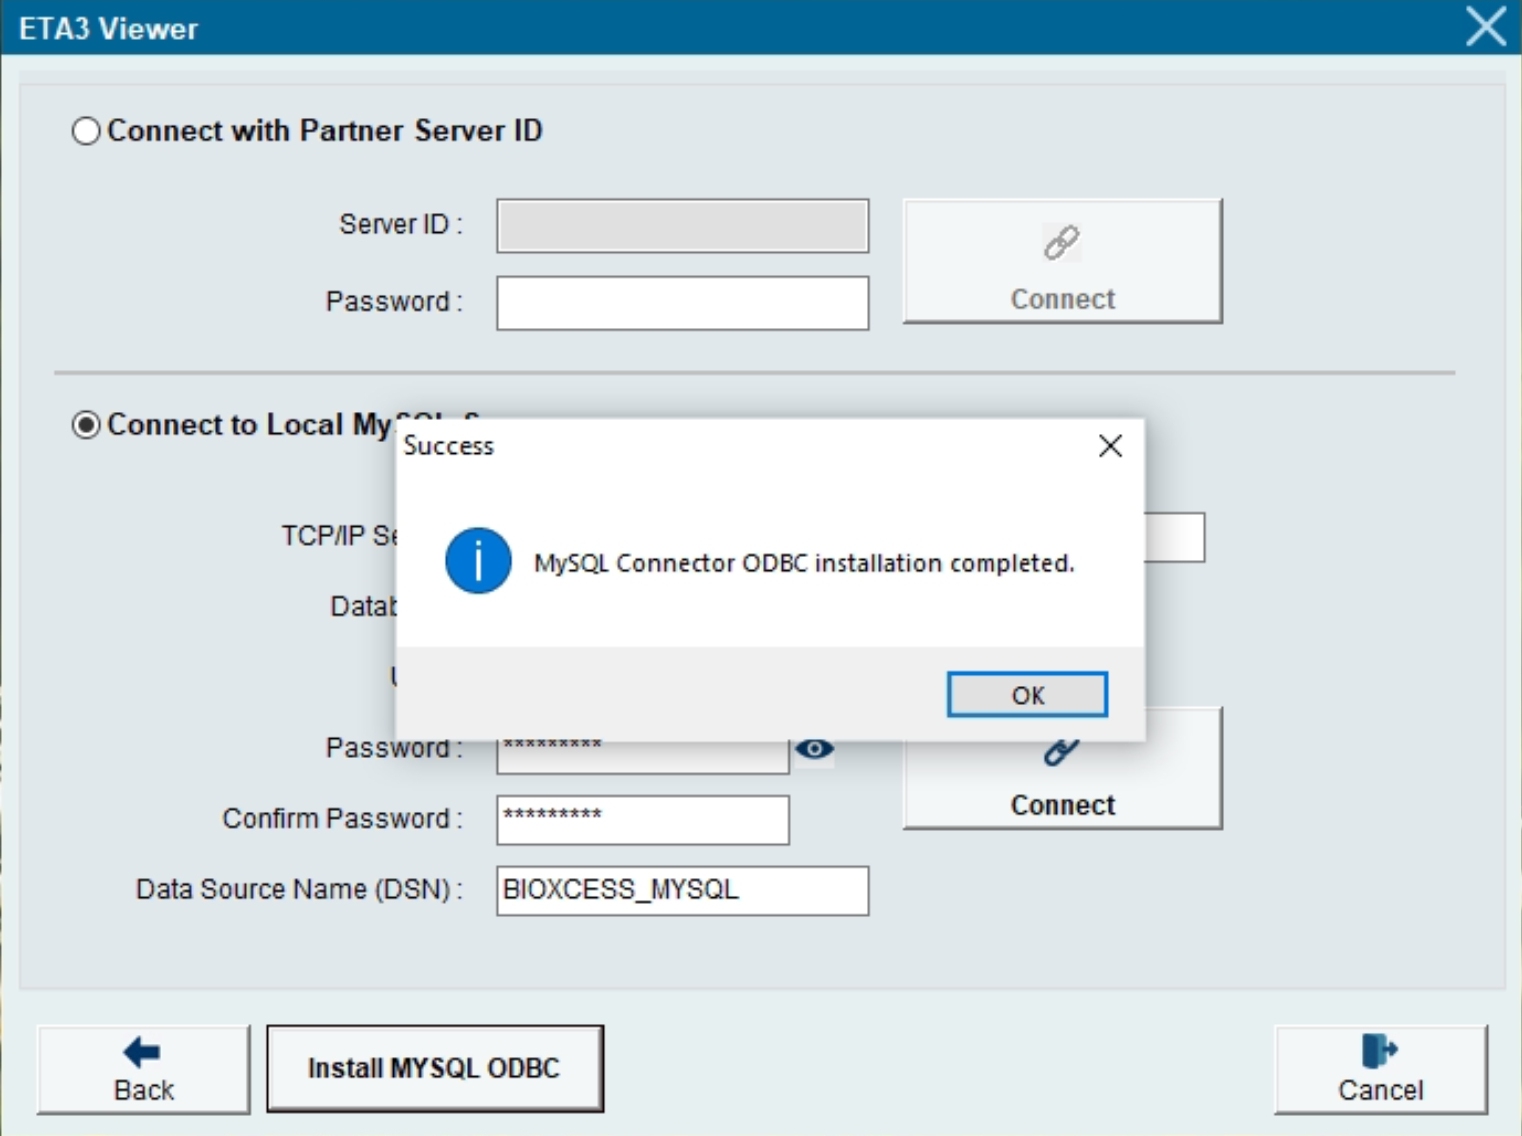Click the blue info icon in Success dialog

(x=478, y=561)
